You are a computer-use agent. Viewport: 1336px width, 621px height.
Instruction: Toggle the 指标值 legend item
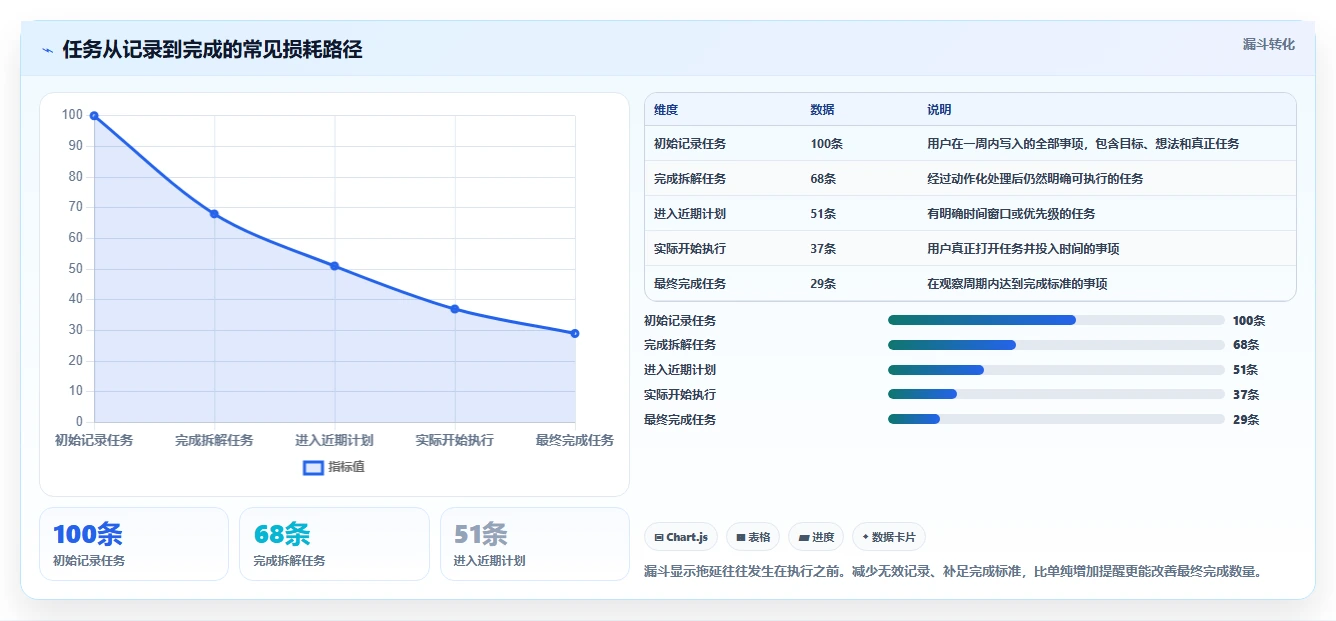pyautogui.click(x=334, y=467)
